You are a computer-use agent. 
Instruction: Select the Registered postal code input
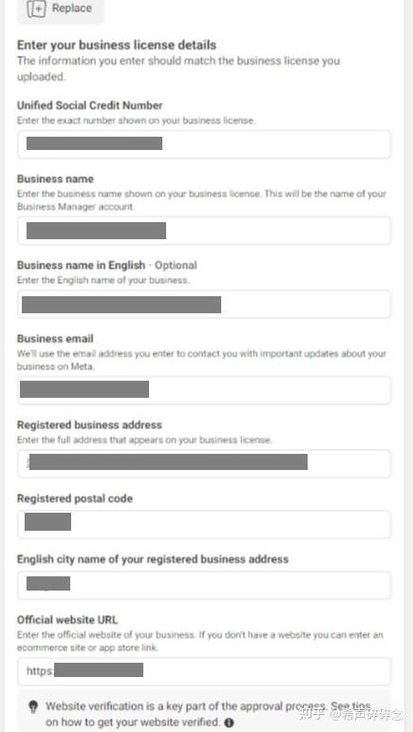tap(204, 524)
